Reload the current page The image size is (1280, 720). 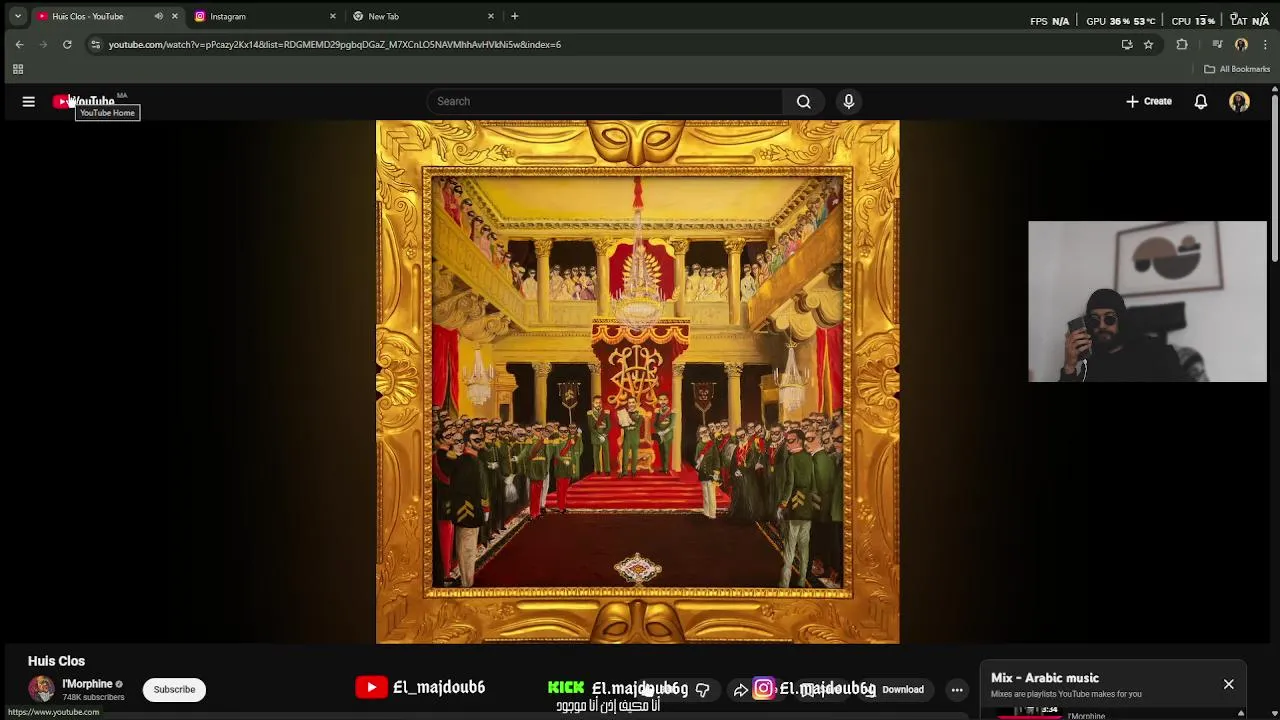pyautogui.click(x=67, y=44)
